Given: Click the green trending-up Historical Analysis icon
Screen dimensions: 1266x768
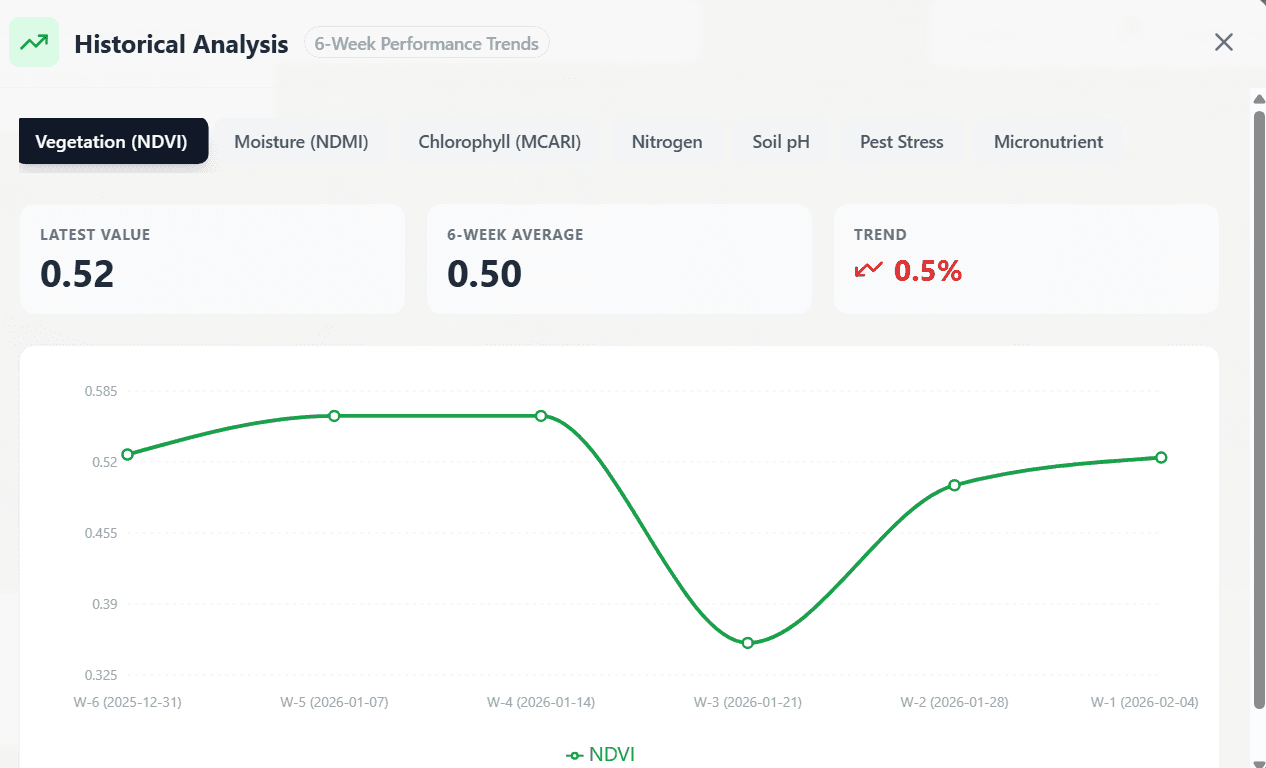Looking at the screenshot, I should (x=34, y=43).
